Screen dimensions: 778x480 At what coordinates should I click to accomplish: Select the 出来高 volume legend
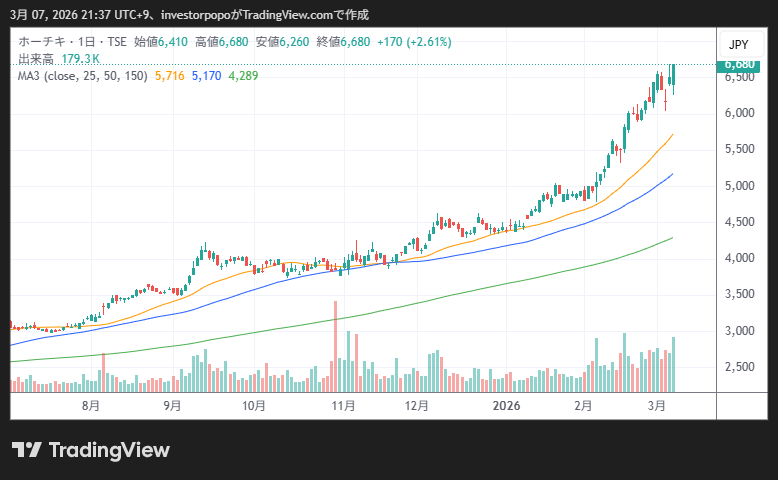(x=35, y=59)
